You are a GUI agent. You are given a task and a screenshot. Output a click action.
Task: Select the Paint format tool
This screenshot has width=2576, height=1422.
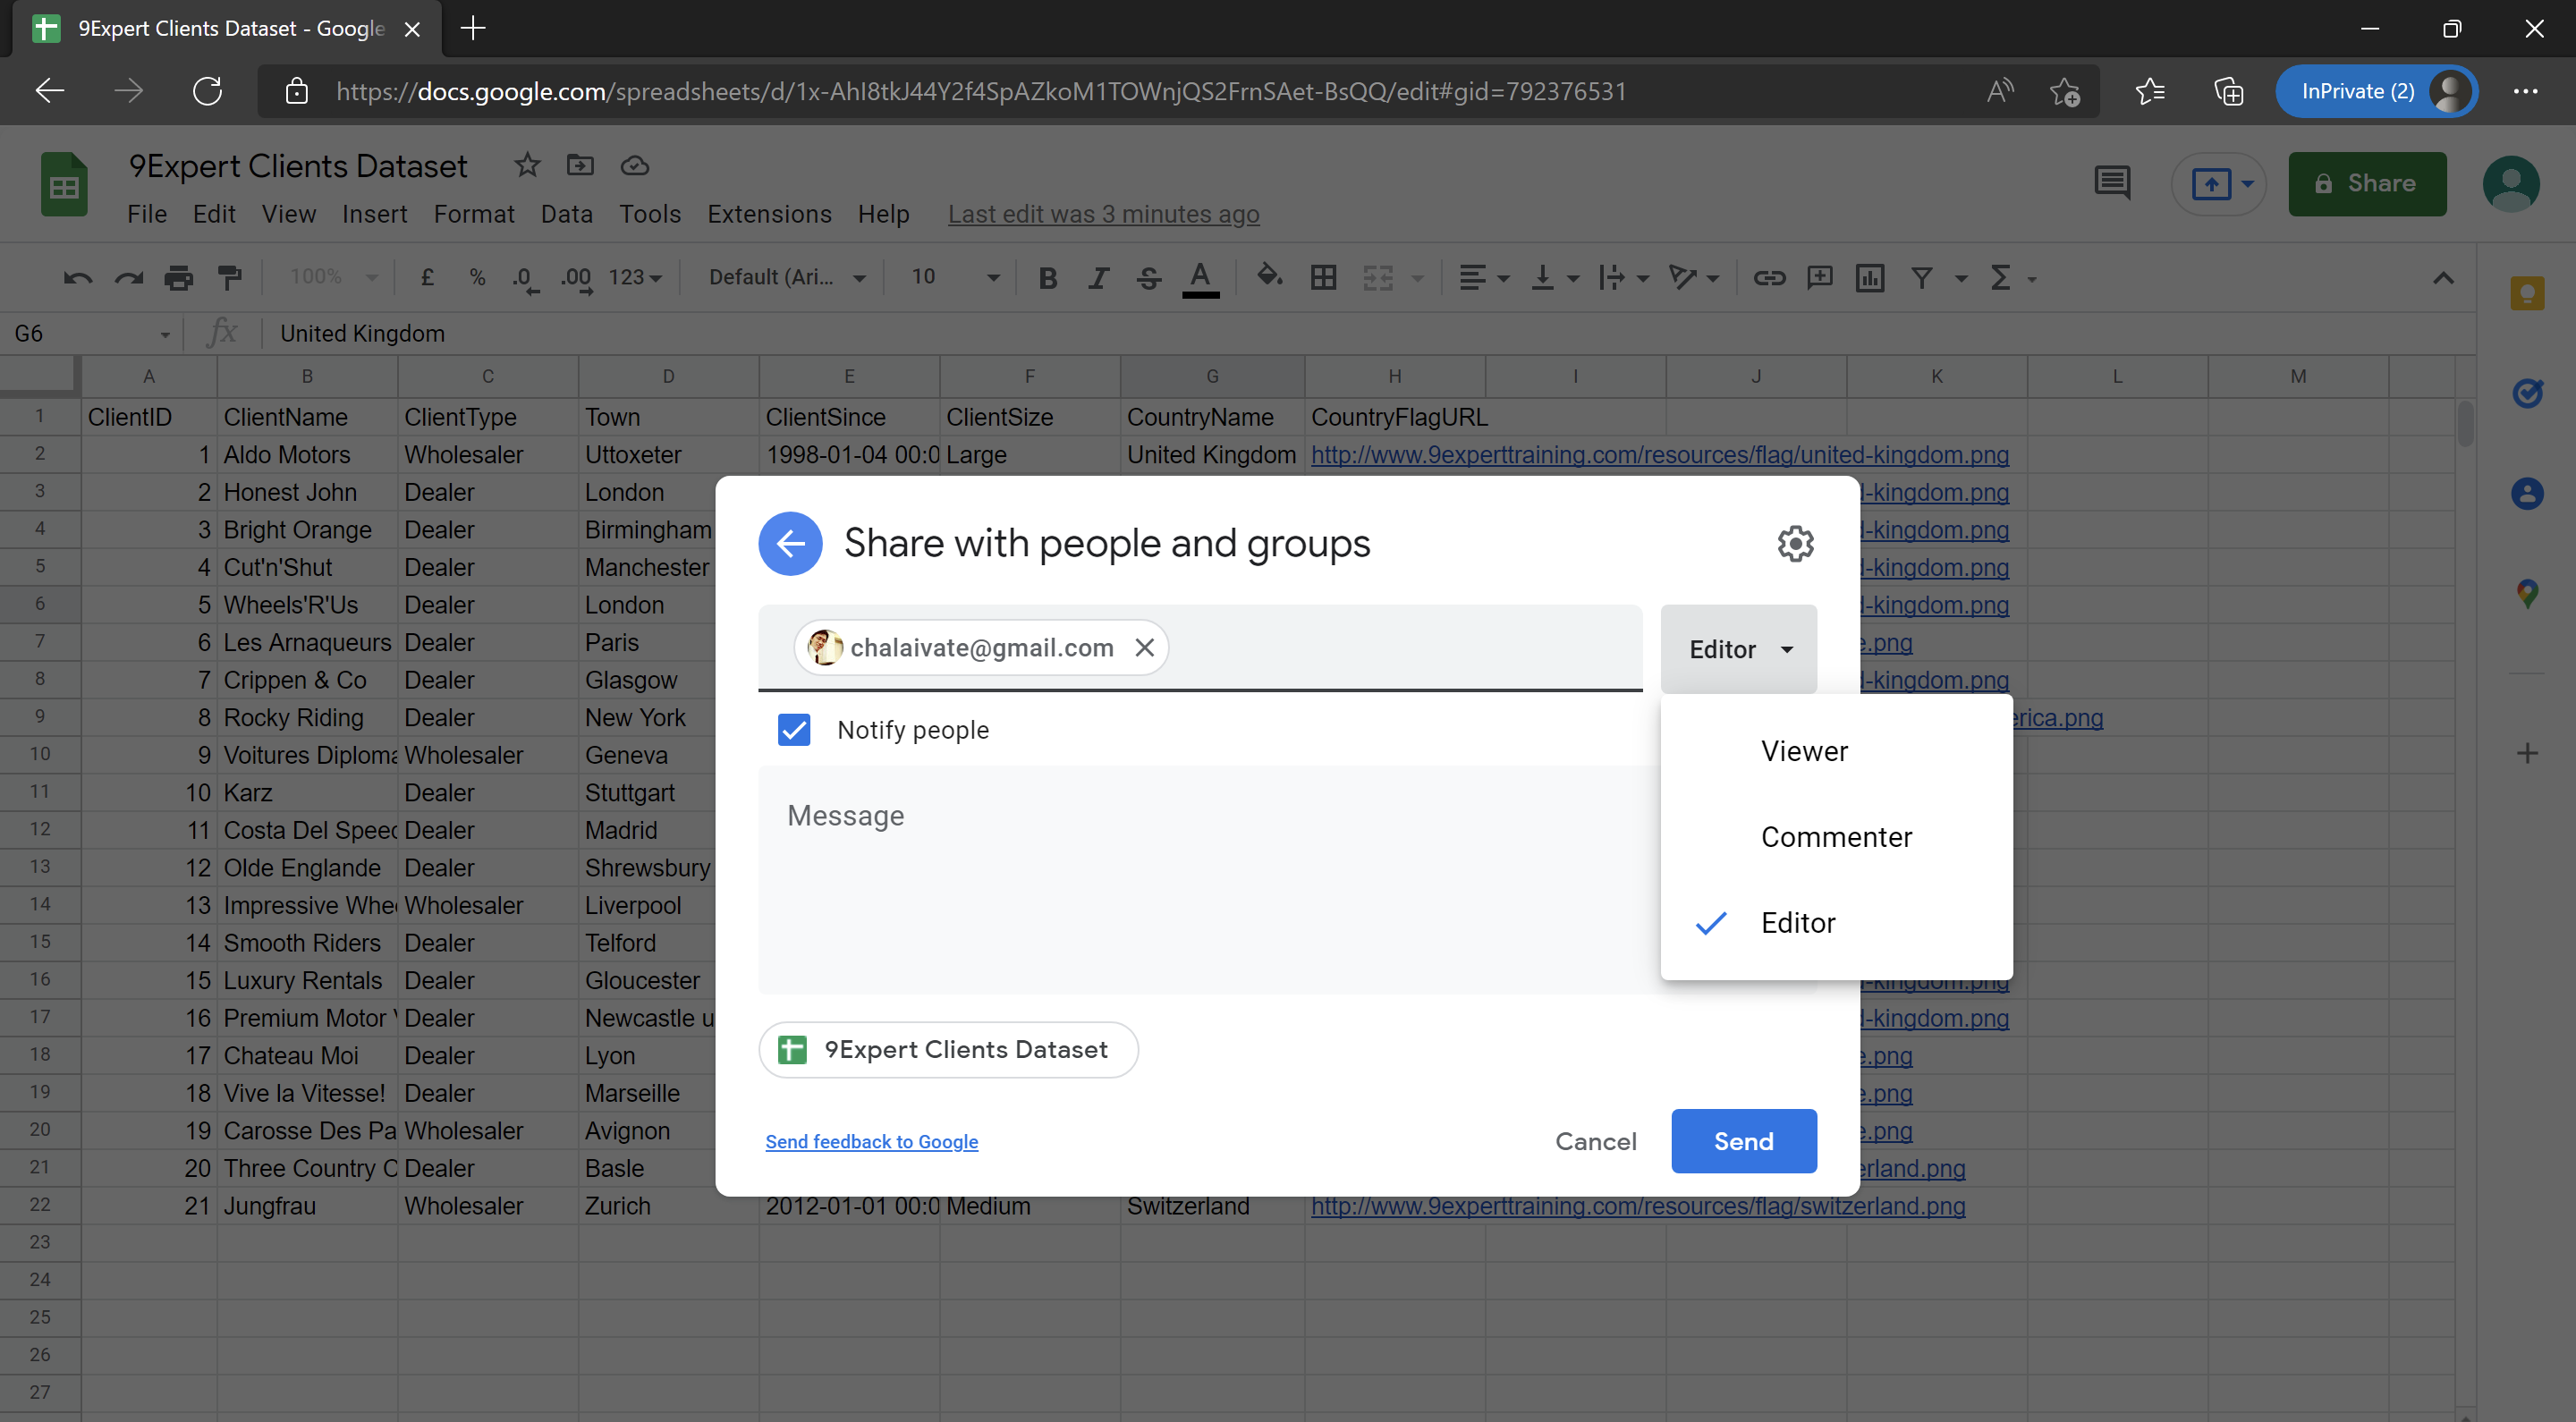click(231, 277)
